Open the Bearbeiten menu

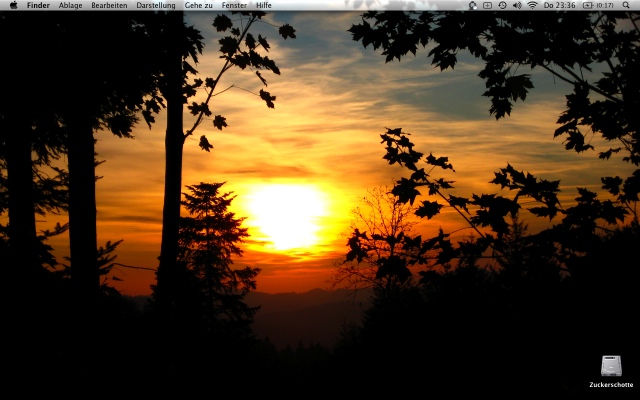(x=109, y=5)
